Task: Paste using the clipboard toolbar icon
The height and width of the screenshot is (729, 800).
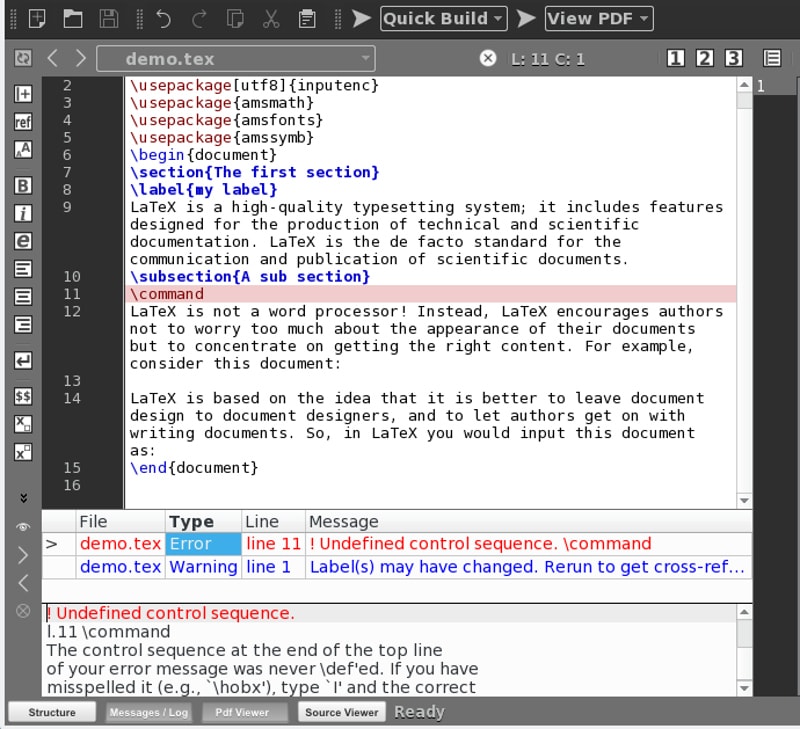Action: click(308, 18)
